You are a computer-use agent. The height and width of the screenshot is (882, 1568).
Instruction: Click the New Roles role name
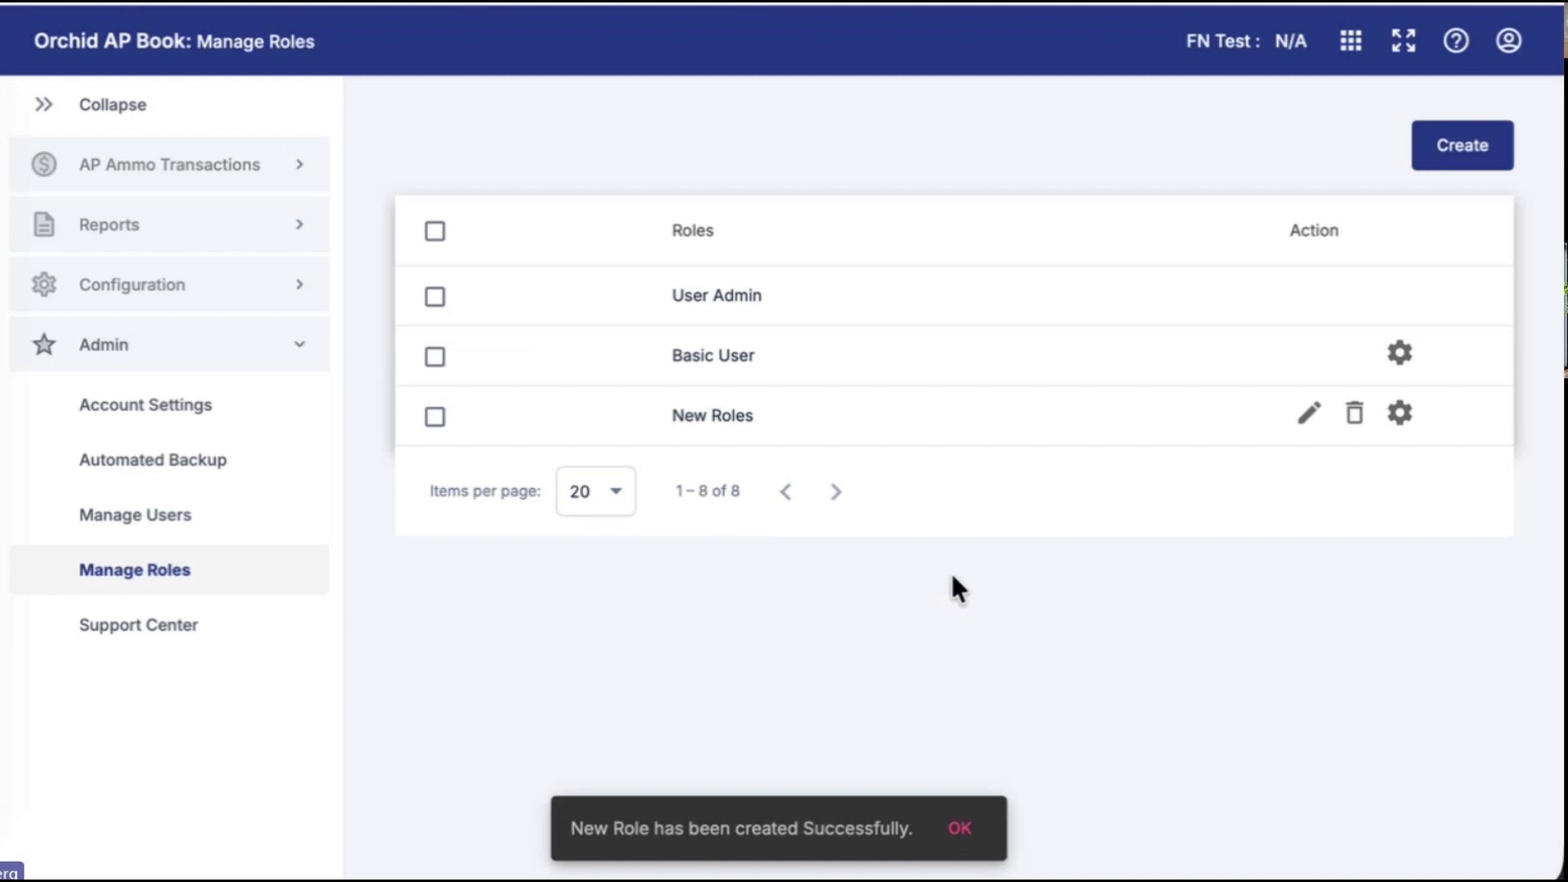pos(712,415)
